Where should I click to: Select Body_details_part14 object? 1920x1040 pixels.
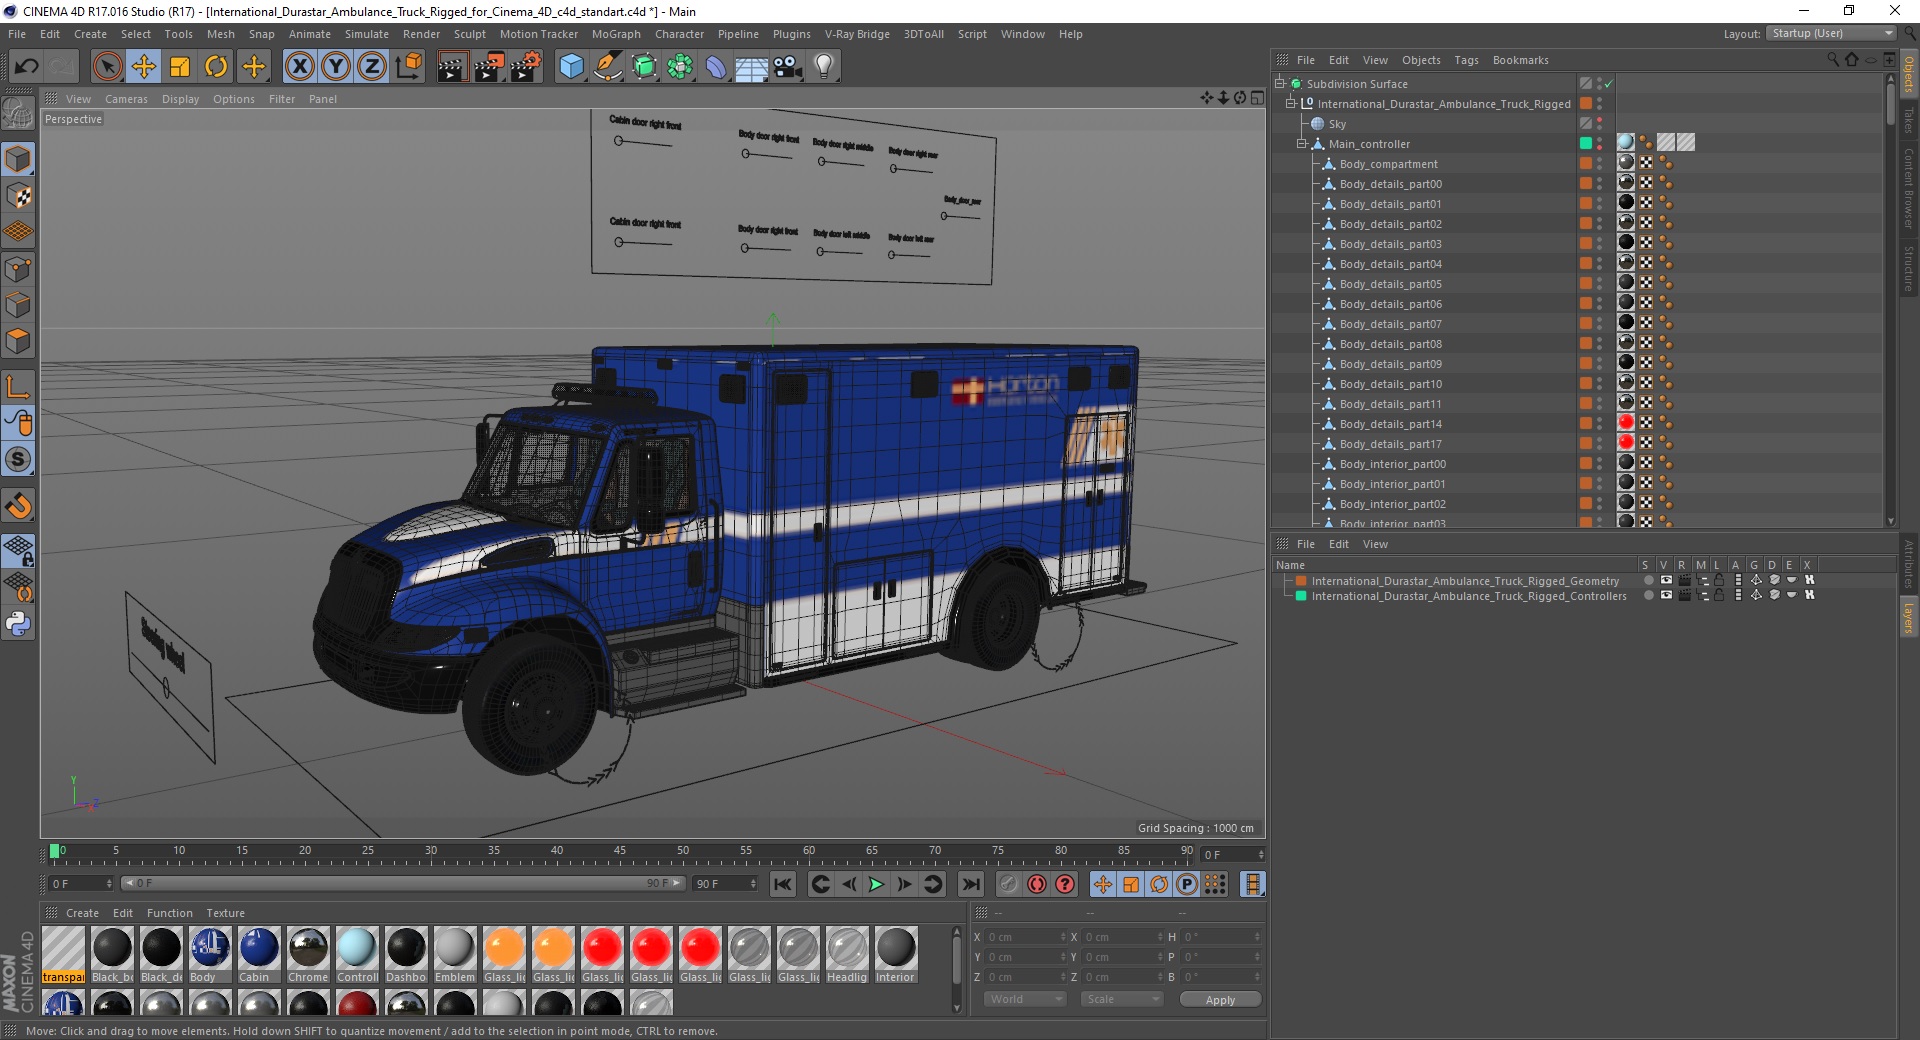[x=1390, y=424]
